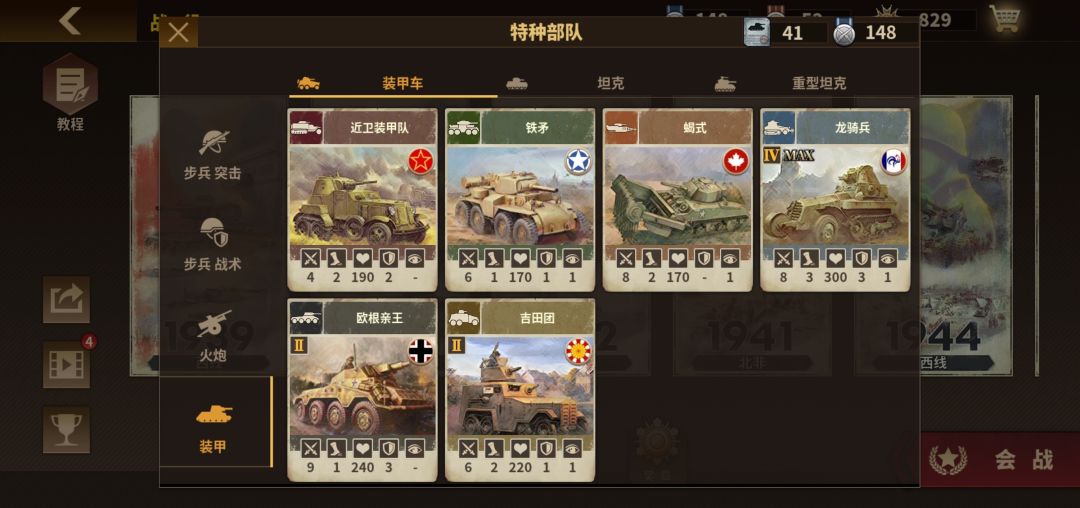This screenshot has width=1080, height=508.
Task: Open the shopping cart store icon
Action: pos(1005,19)
